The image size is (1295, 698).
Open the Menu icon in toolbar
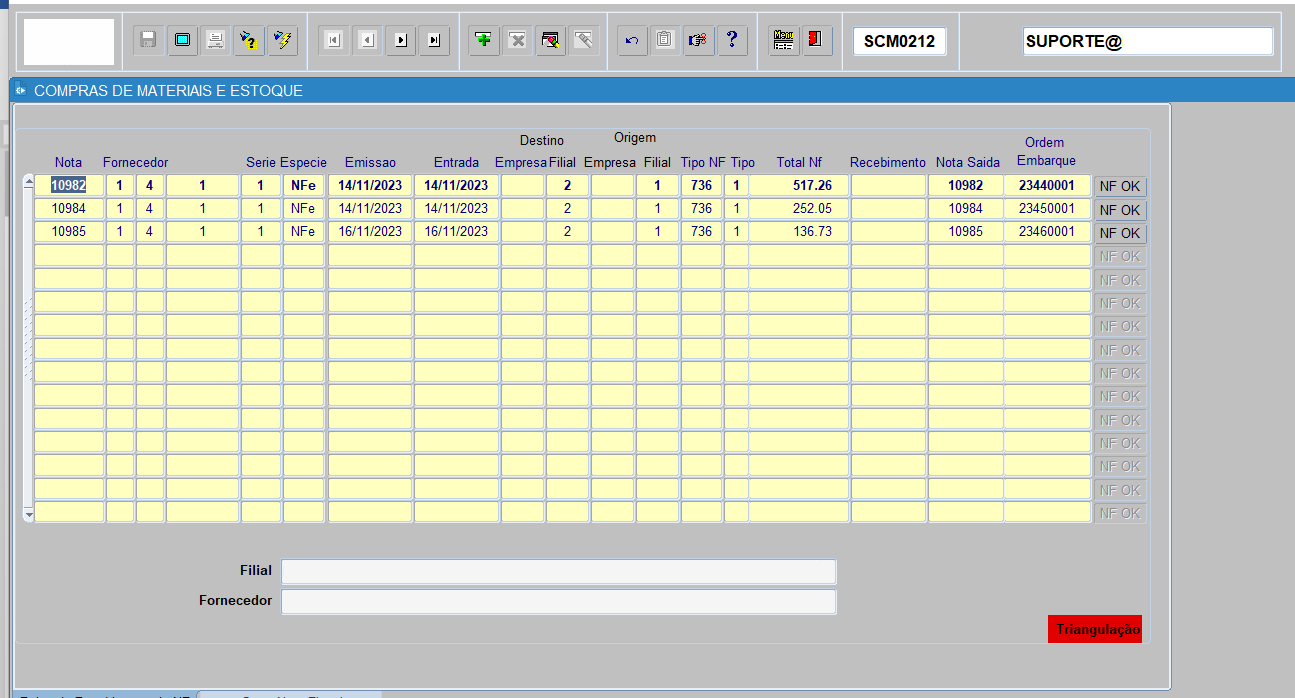(784, 40)
